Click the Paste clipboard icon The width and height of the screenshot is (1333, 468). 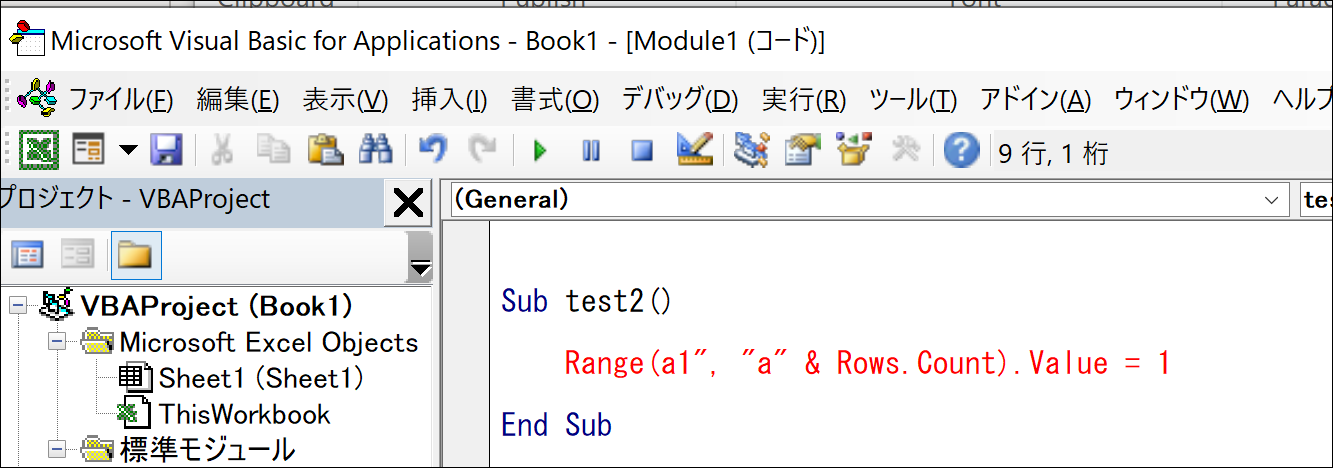coord(325,152)
